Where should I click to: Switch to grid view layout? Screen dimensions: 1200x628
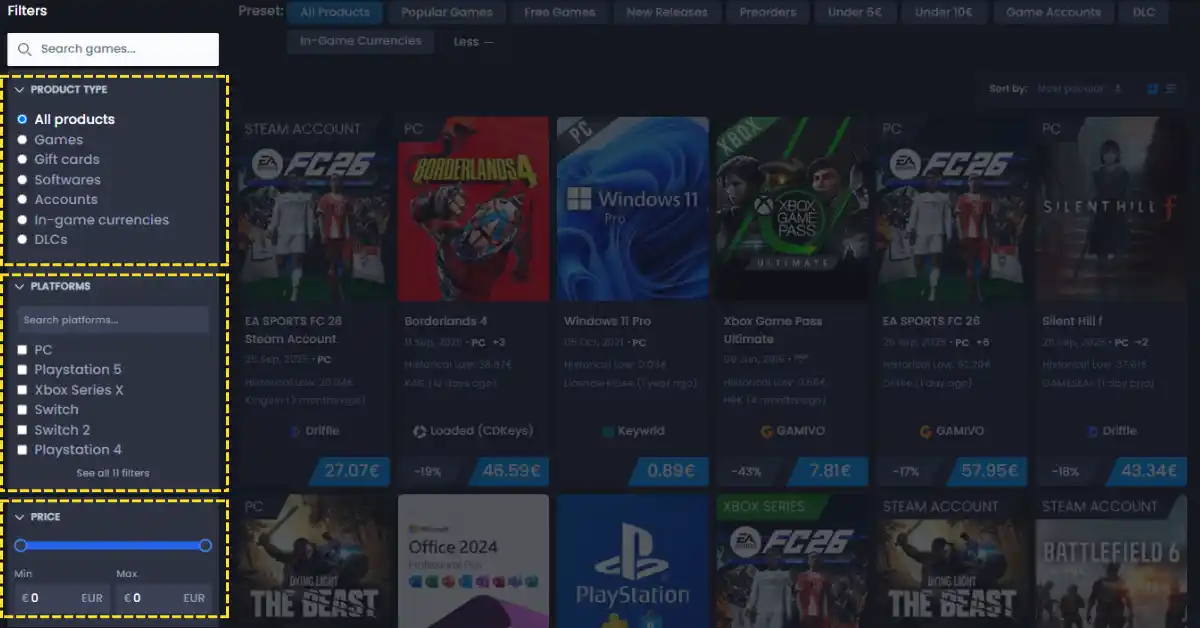coord(1152,88)
